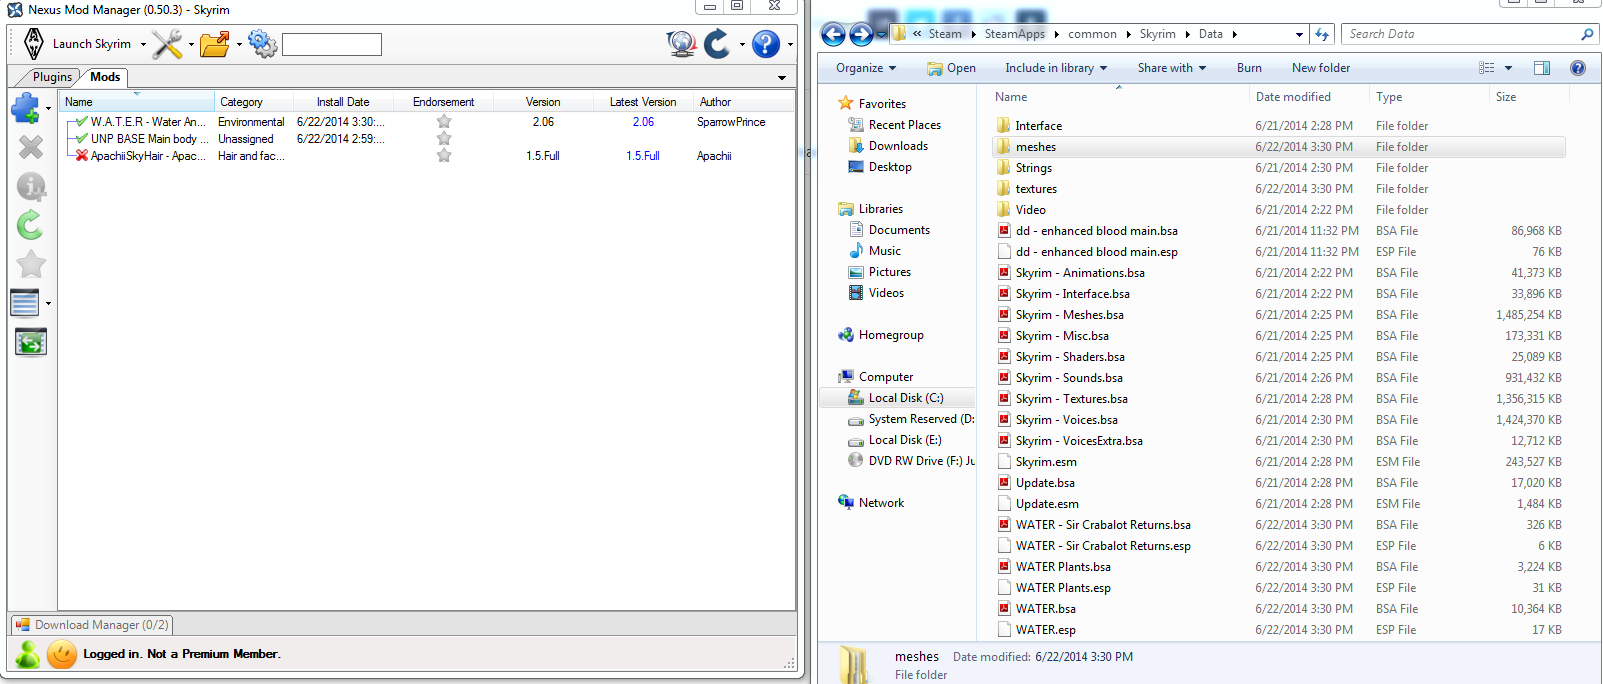This screenshot has height=684, width=1603.
Task: Toggle the preview pane icon
Action: 1542,68
